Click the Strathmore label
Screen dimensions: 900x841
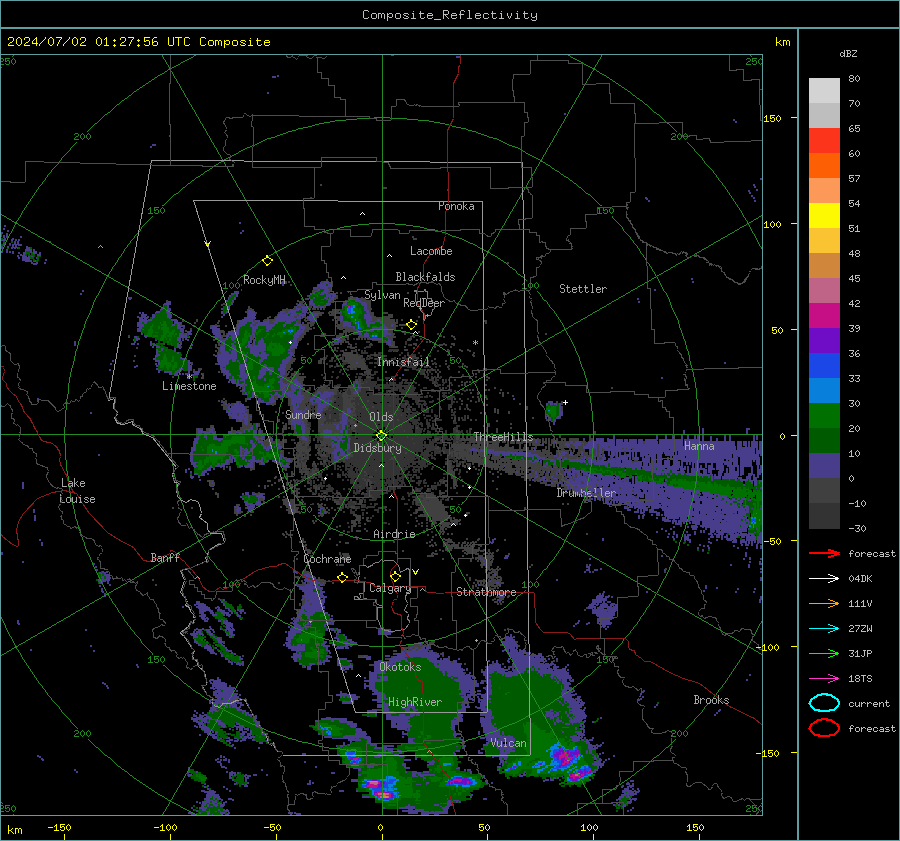click(x=486, y=592)
